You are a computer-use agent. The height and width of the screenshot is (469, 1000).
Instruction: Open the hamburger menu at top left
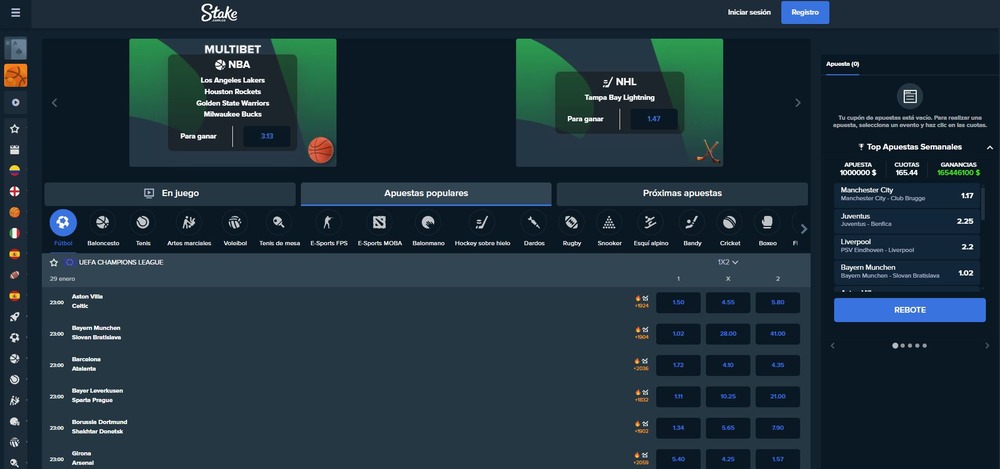click(x=15, y=13)
